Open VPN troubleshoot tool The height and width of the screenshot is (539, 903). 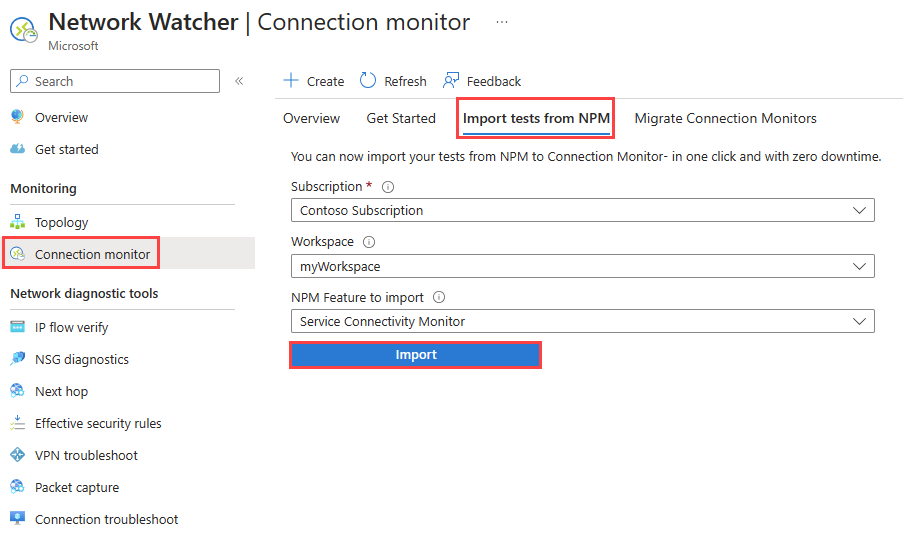86,456
